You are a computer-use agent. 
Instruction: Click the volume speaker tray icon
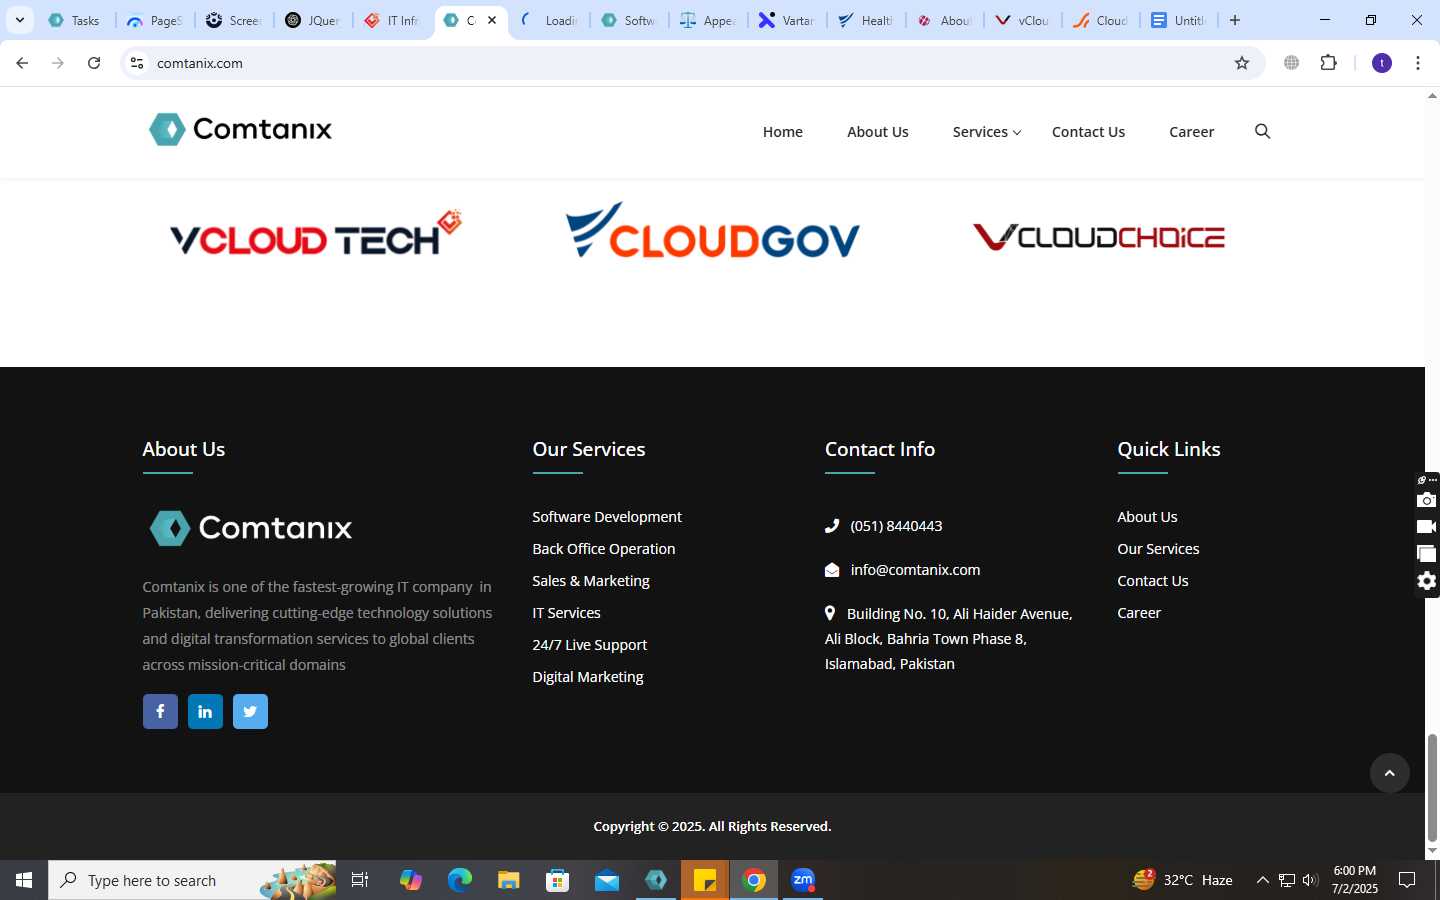[x=1310, y=880]
